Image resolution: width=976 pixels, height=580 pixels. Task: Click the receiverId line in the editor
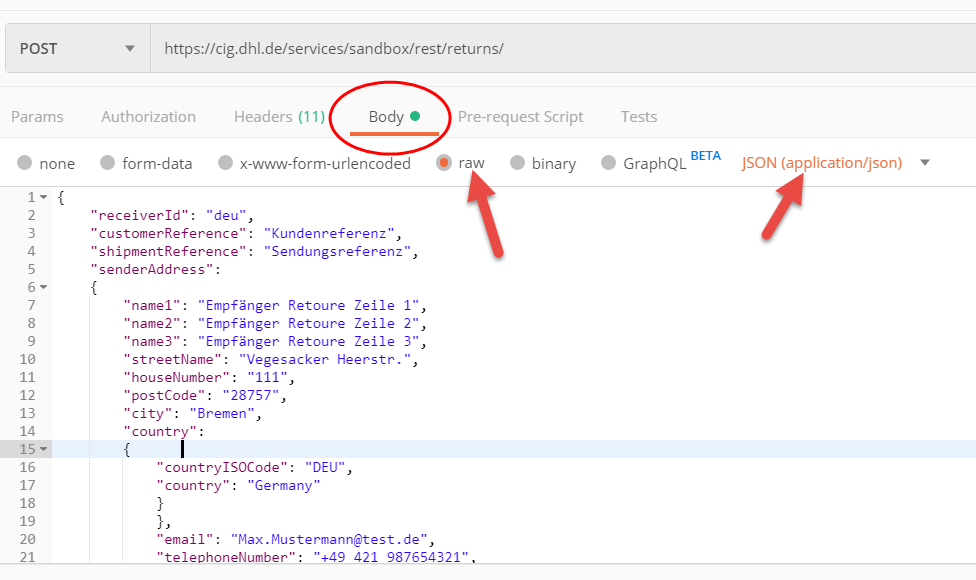tap(173, 215)
